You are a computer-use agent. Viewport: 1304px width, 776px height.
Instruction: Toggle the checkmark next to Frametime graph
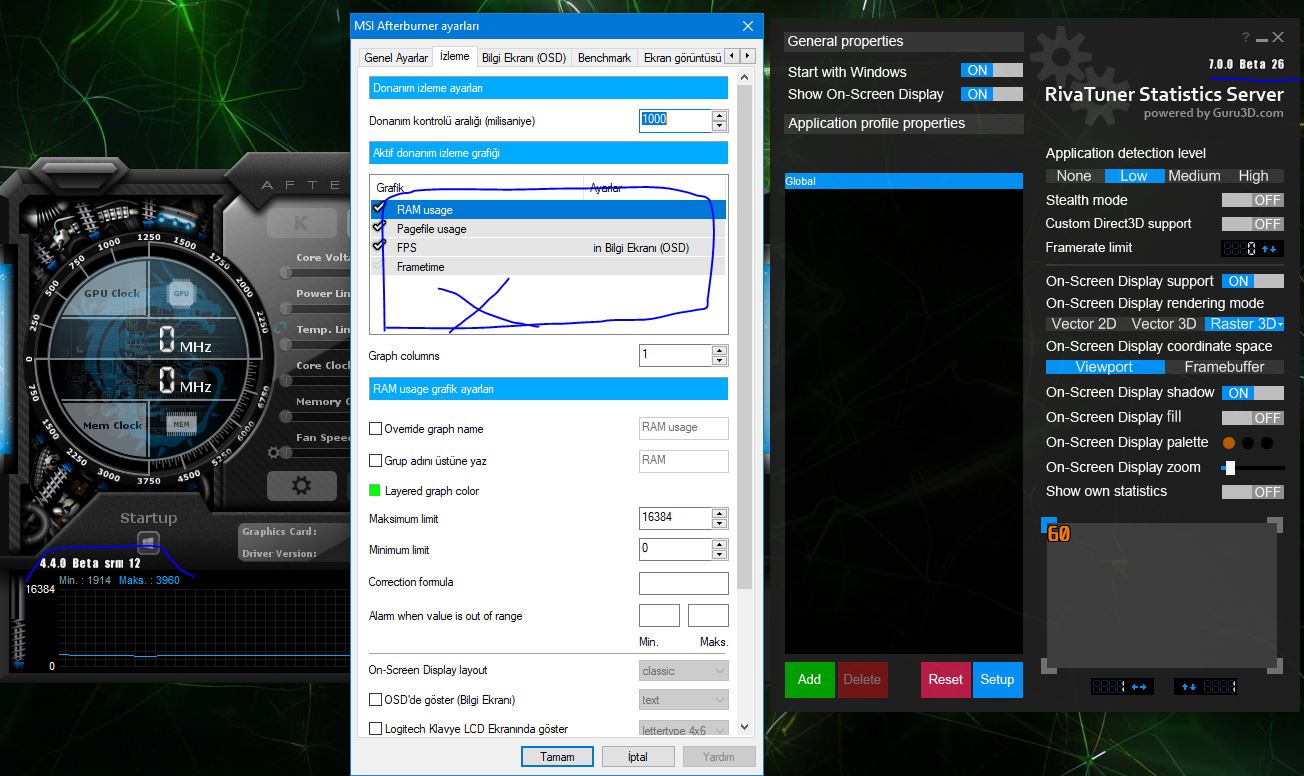click(x=379, y=266)
